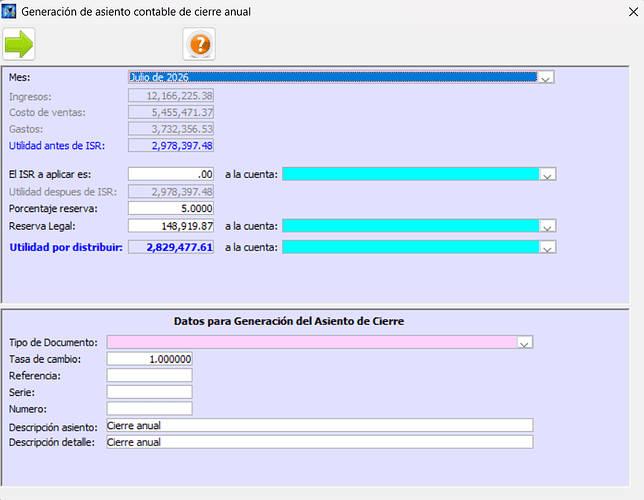
Task: Select the Mes combo box showing Julio de 2026
Action: [341, 77]
